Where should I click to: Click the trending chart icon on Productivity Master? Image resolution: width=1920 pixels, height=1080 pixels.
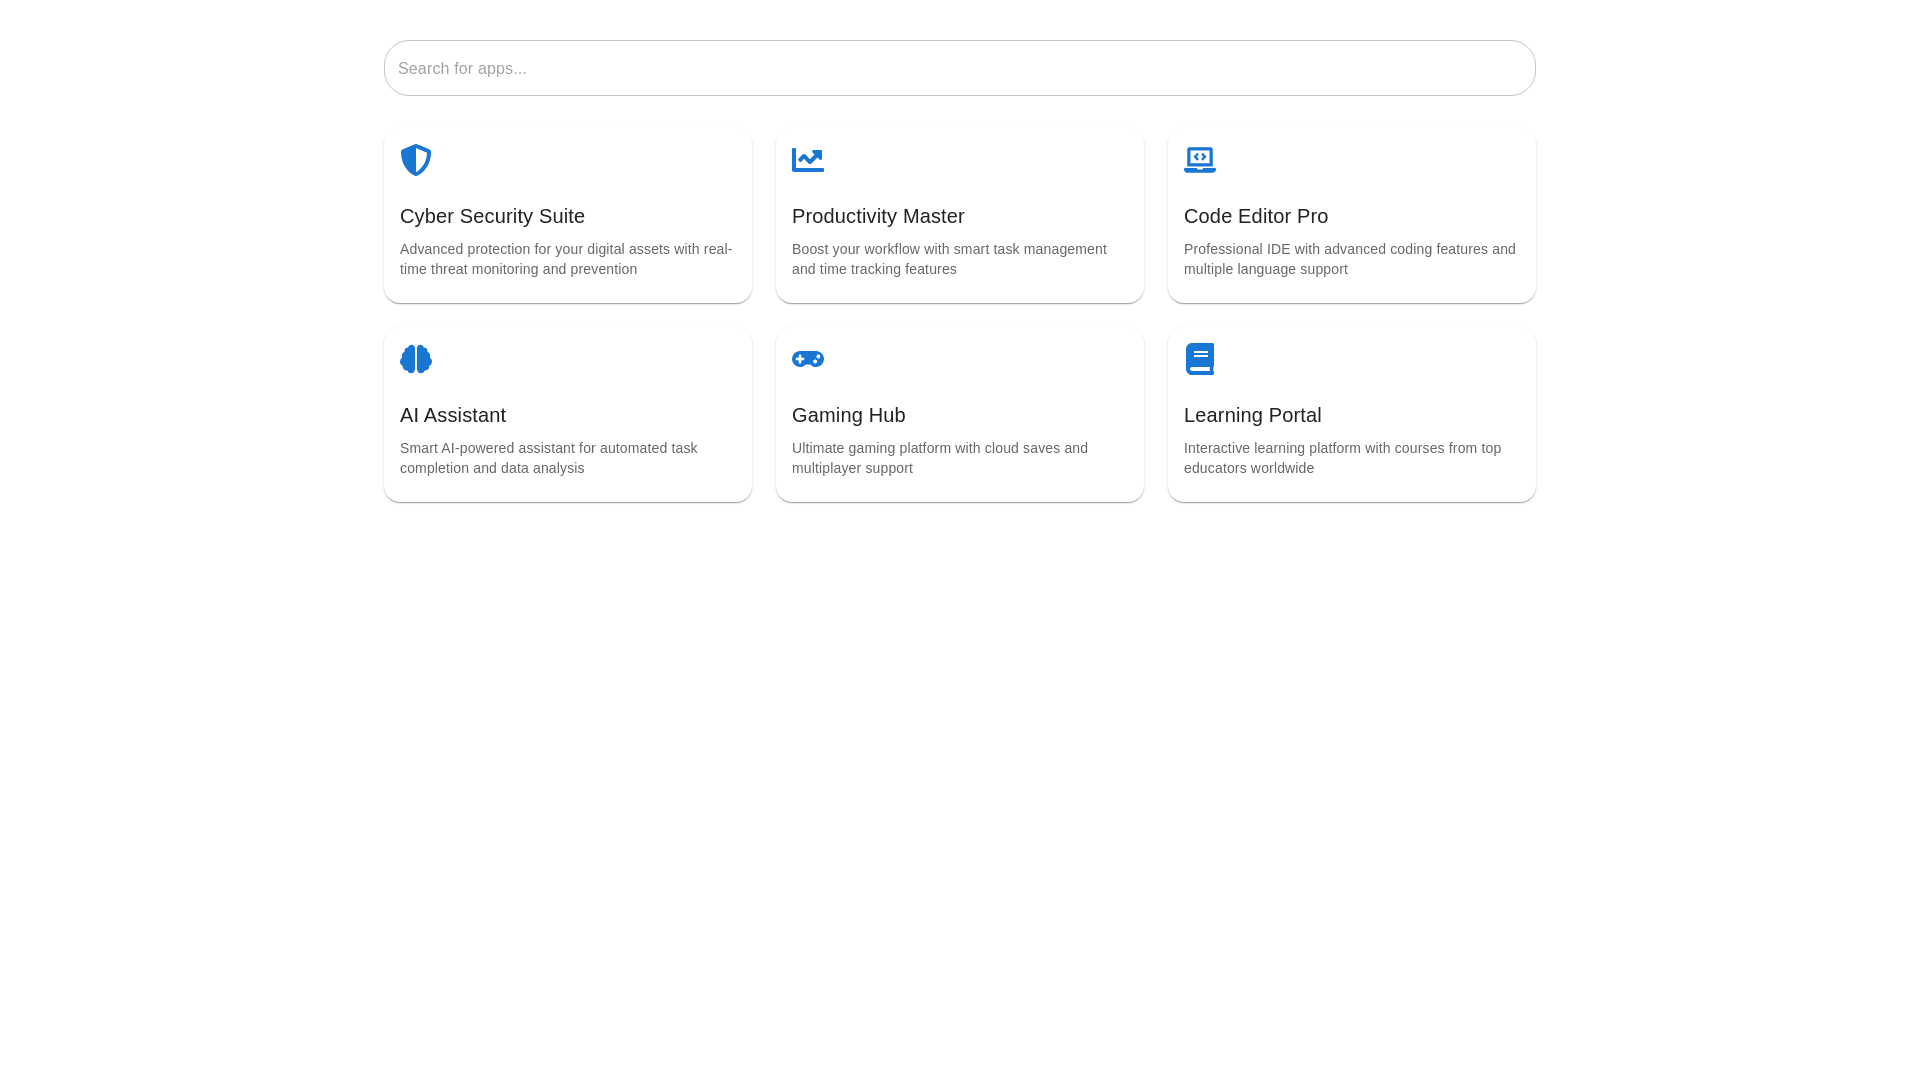pos(808,160)
